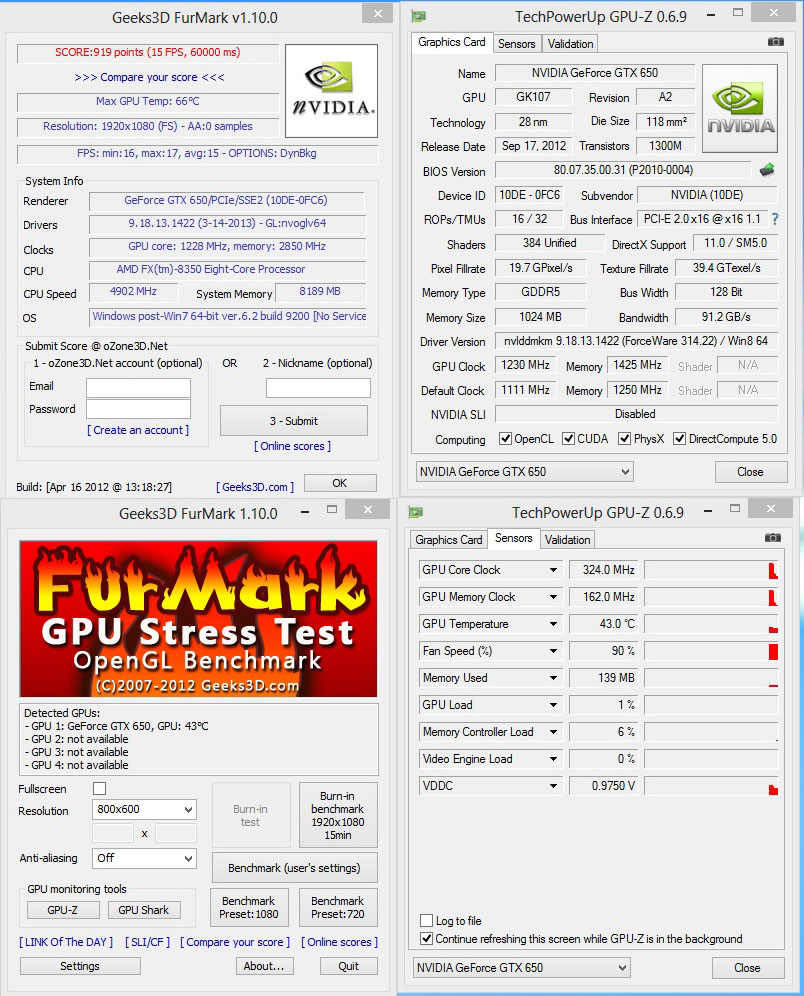Toggle the PhysX checkbox
The height and width of the screenshot is (996, 804).
624,439
